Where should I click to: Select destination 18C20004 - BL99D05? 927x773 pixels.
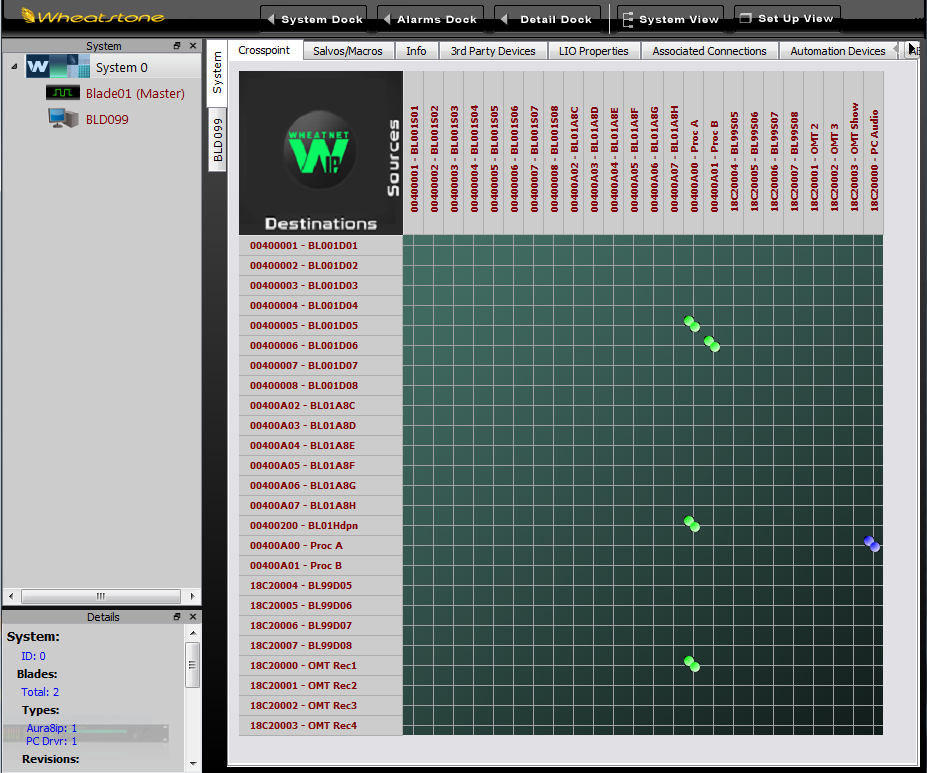tap(321, 585)
